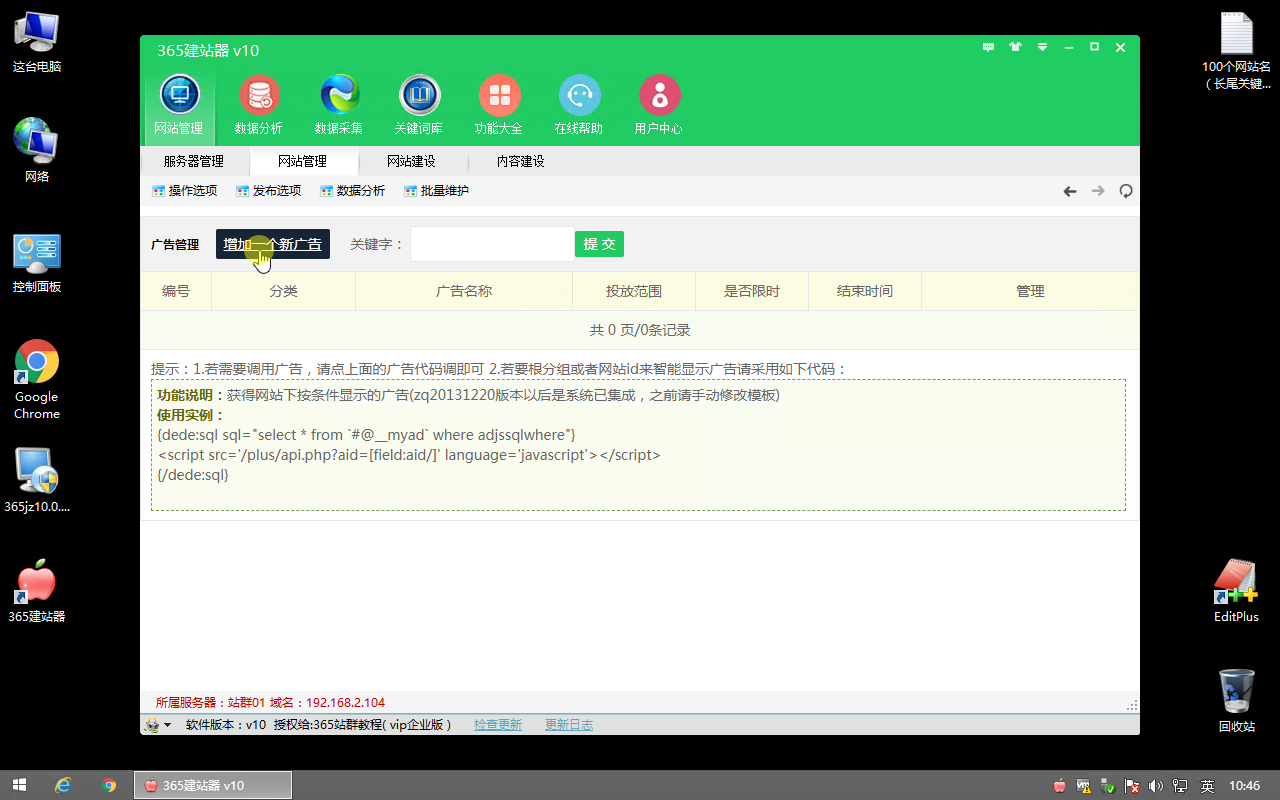Open the Windows Start button
This screenshot has width=1280, height=800.
(x=19, y=785)
